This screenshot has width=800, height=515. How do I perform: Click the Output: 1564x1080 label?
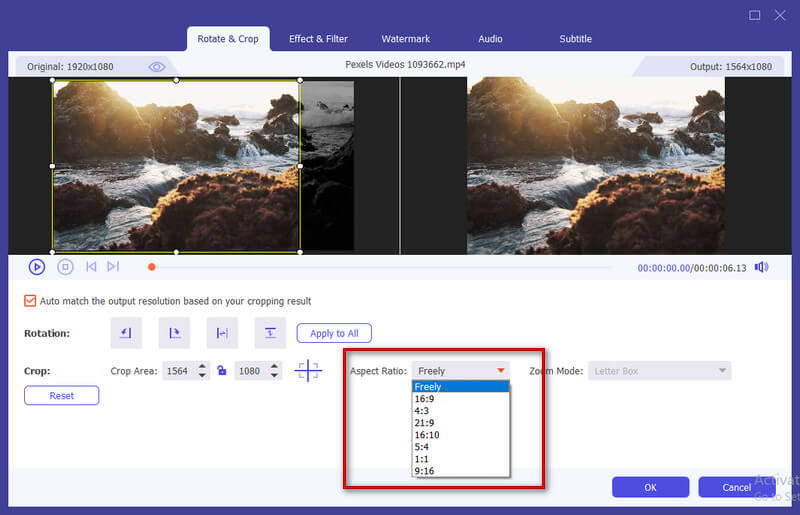tap(731, 67)
